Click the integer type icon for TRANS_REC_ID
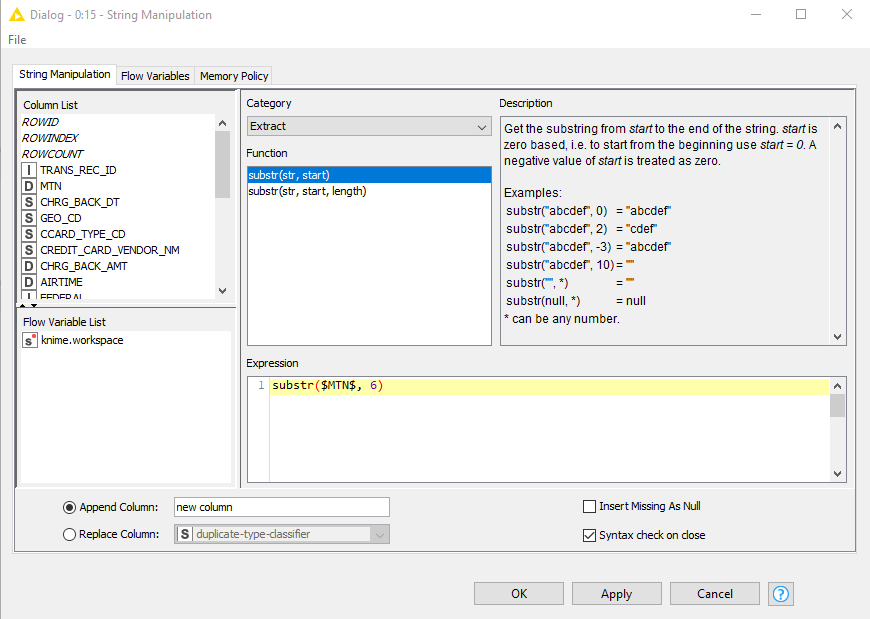 29,170
